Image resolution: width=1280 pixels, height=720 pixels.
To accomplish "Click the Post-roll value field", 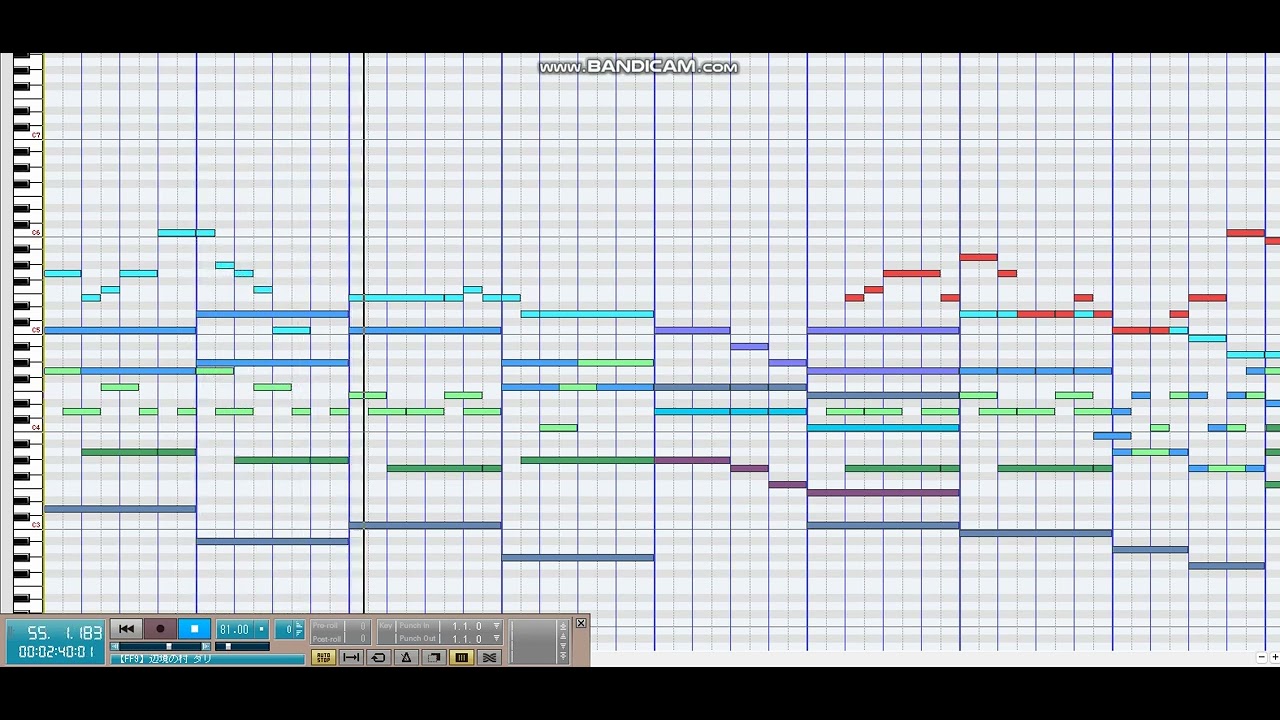I will [357, 639].
